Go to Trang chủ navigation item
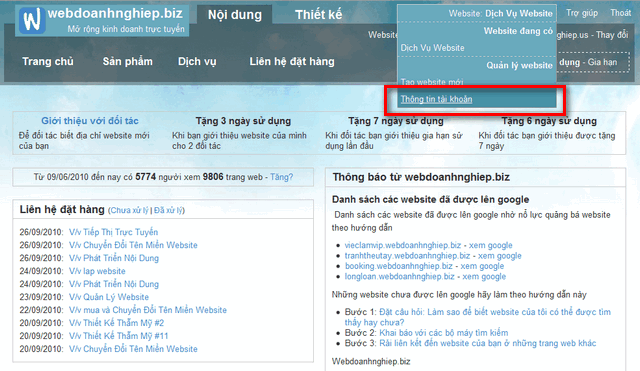This screenshot has width=640, height=371. tap(48, 62)
